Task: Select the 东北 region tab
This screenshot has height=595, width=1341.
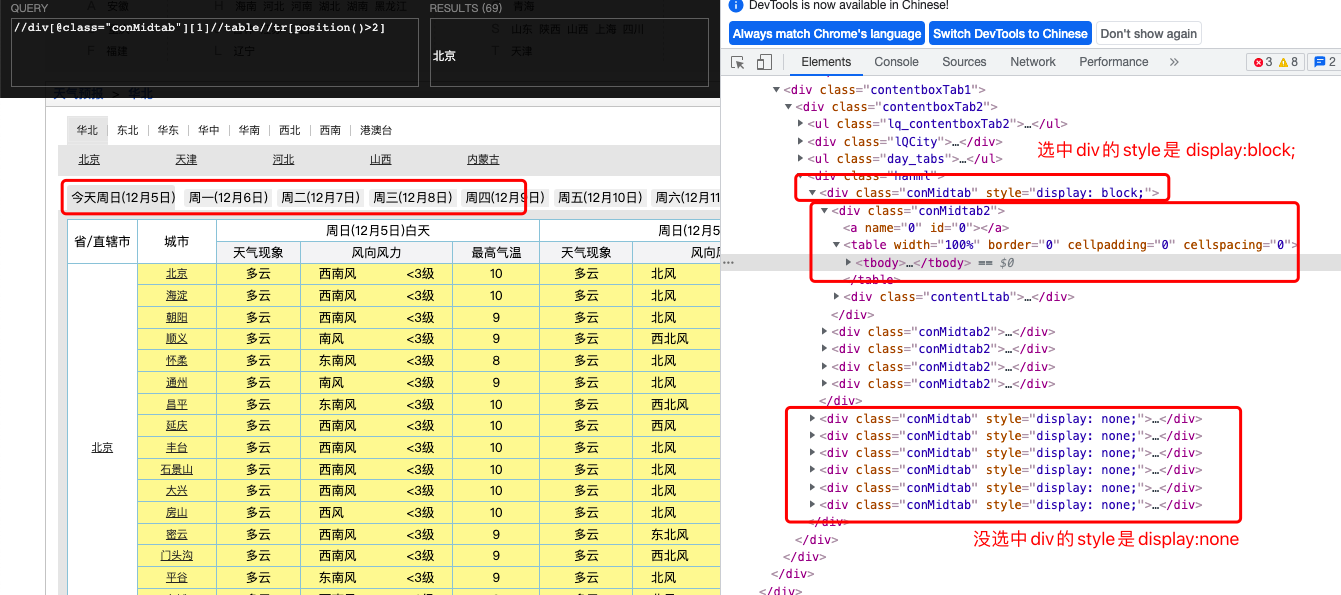Action: [x=128, y=130]
